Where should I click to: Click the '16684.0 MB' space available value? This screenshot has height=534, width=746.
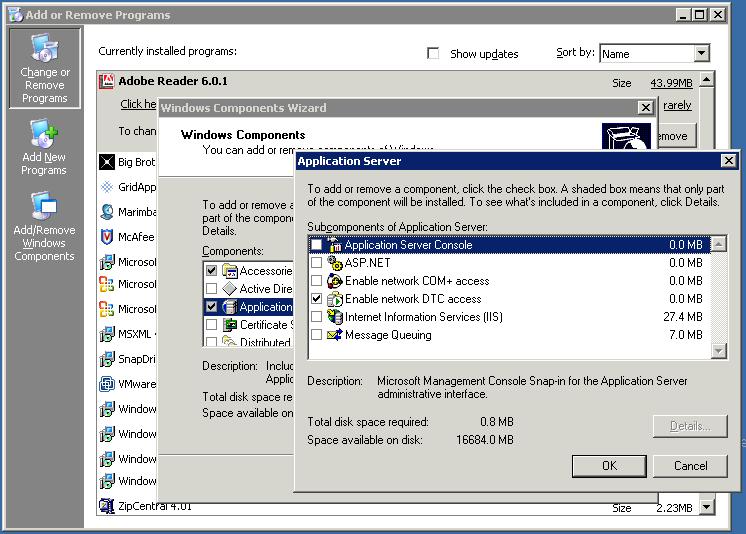485,440
